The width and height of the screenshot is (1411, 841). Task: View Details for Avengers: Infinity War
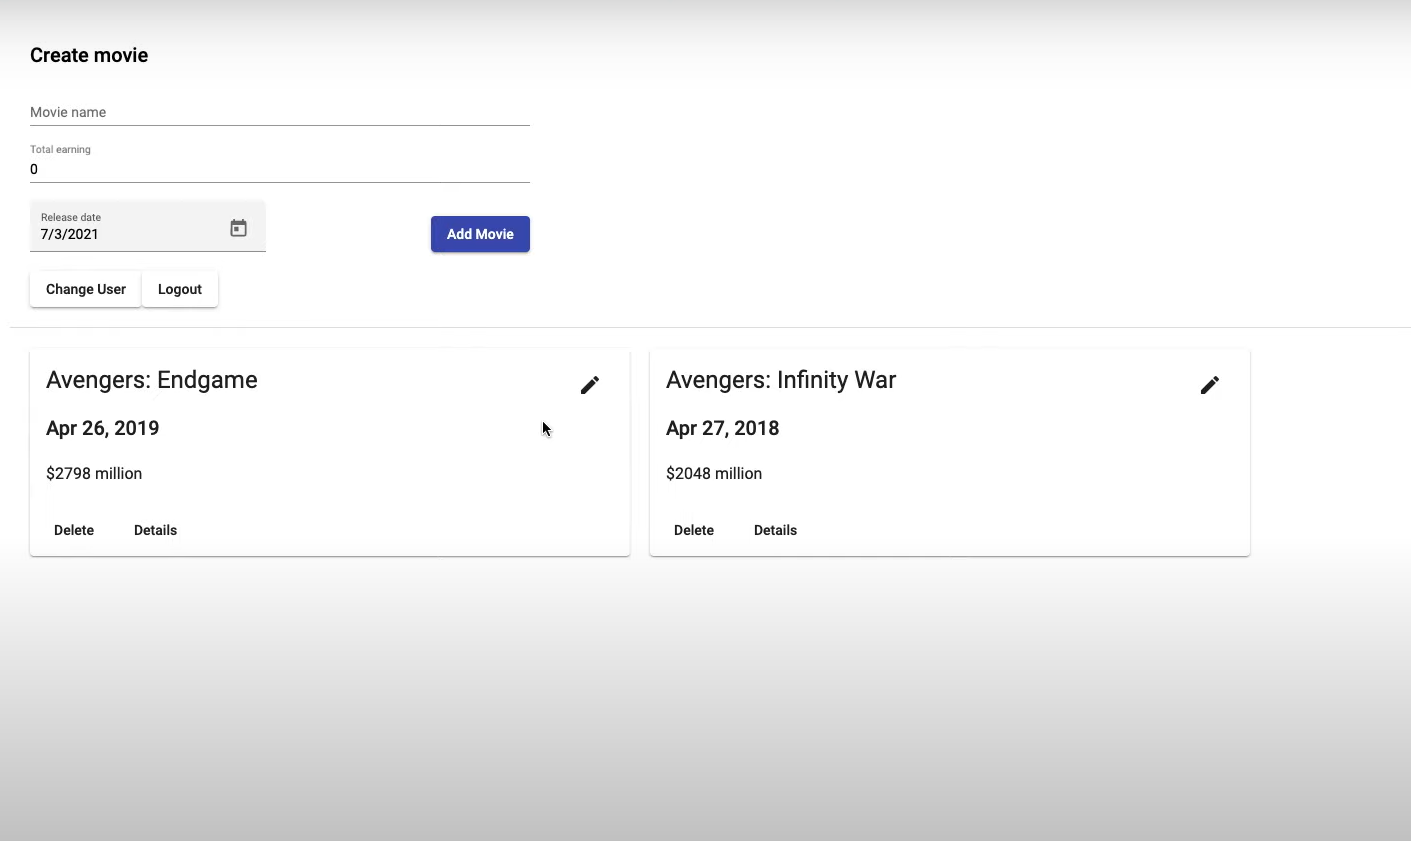coord(775,530)
